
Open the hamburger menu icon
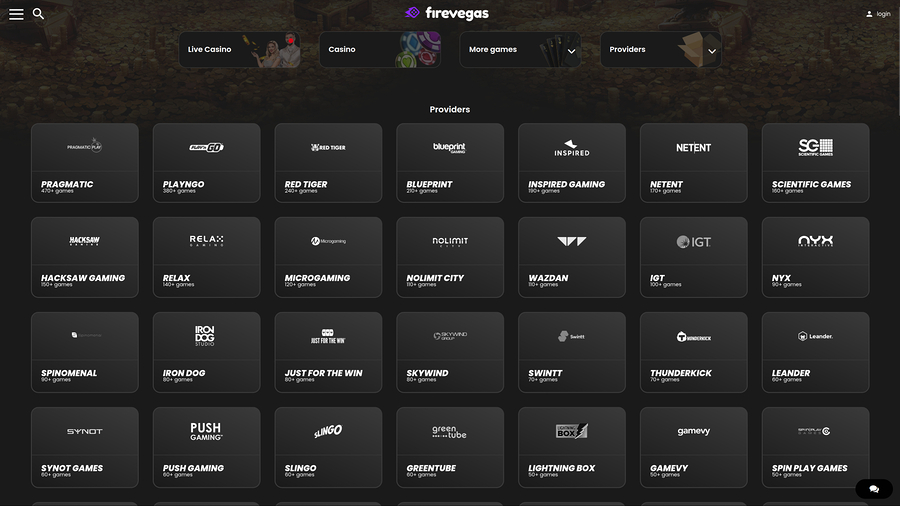tap(16, 14)
